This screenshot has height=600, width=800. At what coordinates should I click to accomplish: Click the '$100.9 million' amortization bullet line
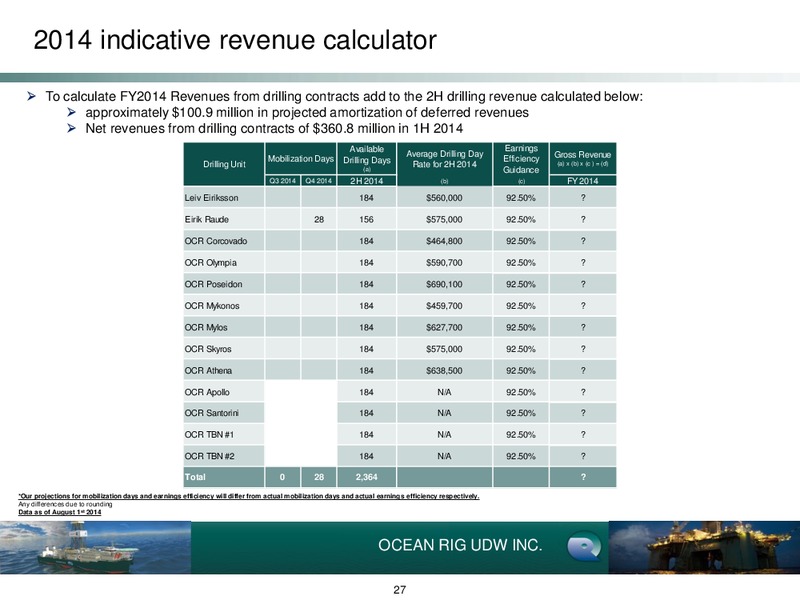pos(307,112)
